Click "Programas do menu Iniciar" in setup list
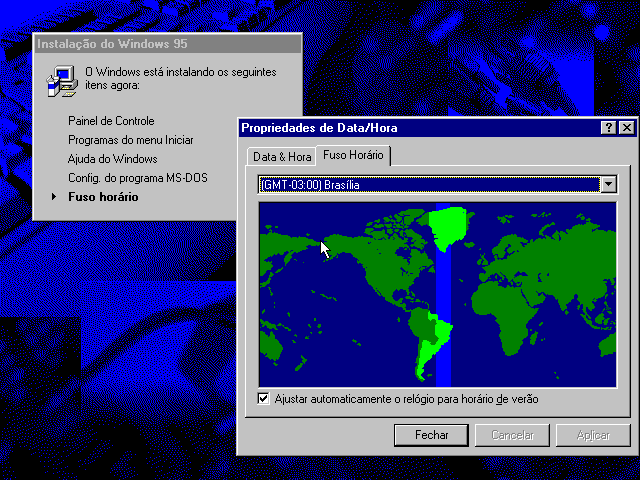Screen dimensions: 640x480 point(131,140)
